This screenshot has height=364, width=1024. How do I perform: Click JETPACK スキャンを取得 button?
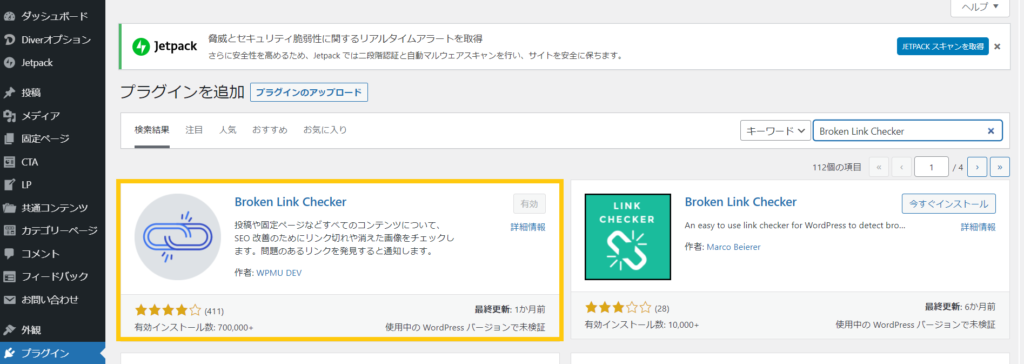pyautogui.click(x=942, y=46)
